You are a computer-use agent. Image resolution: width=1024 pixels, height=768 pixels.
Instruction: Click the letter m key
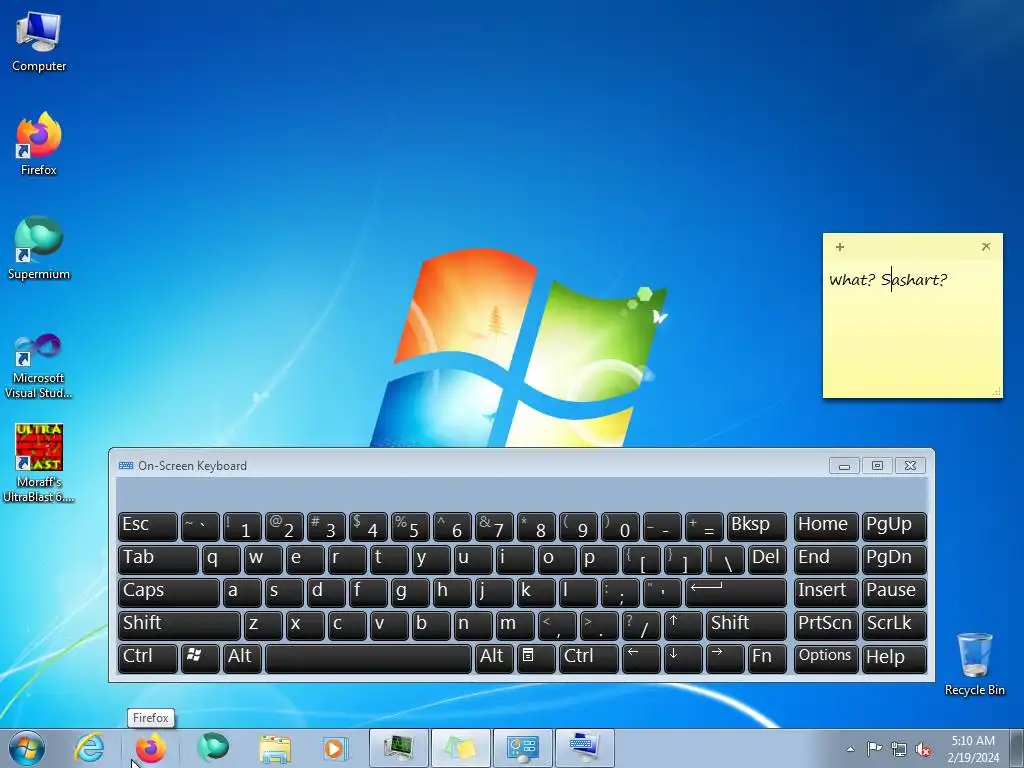[515, 625]
